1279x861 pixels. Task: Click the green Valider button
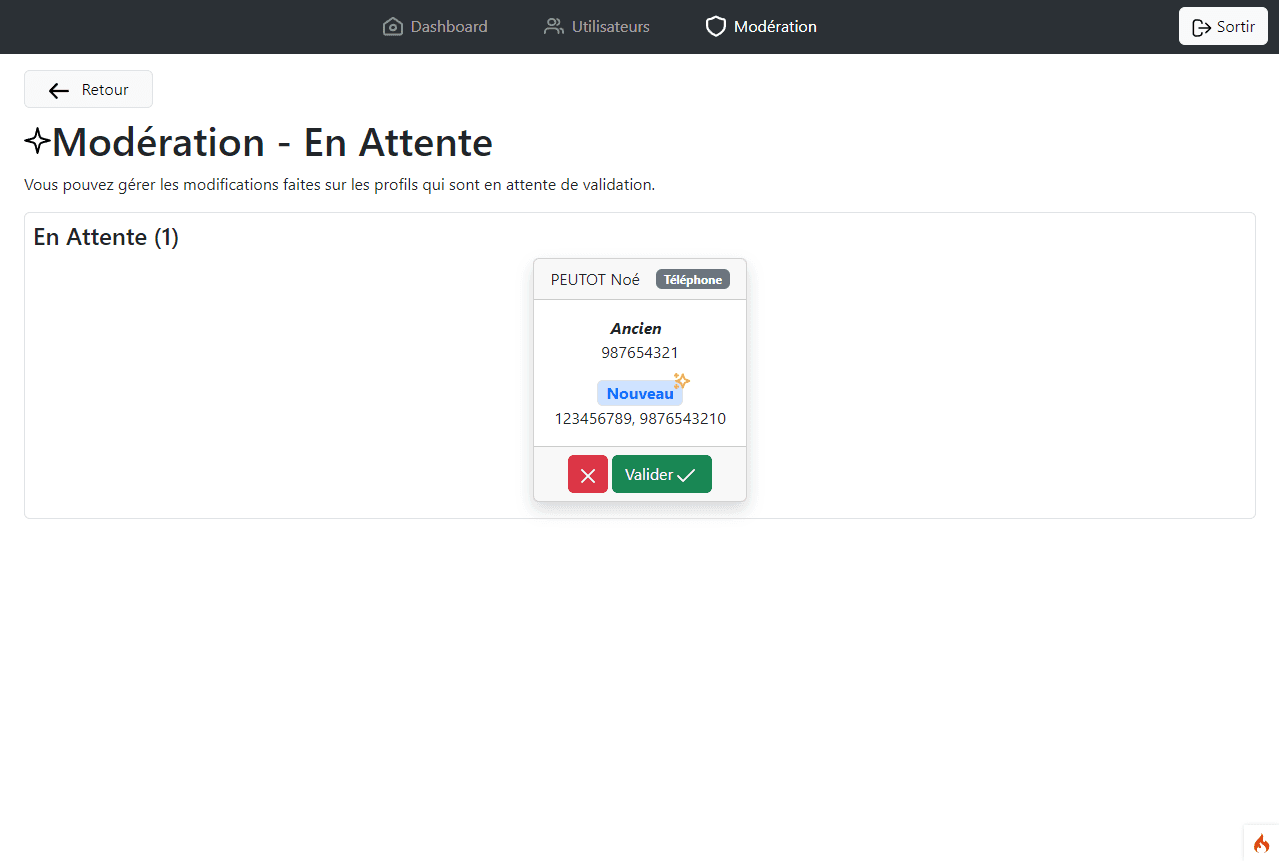point(662,474)
